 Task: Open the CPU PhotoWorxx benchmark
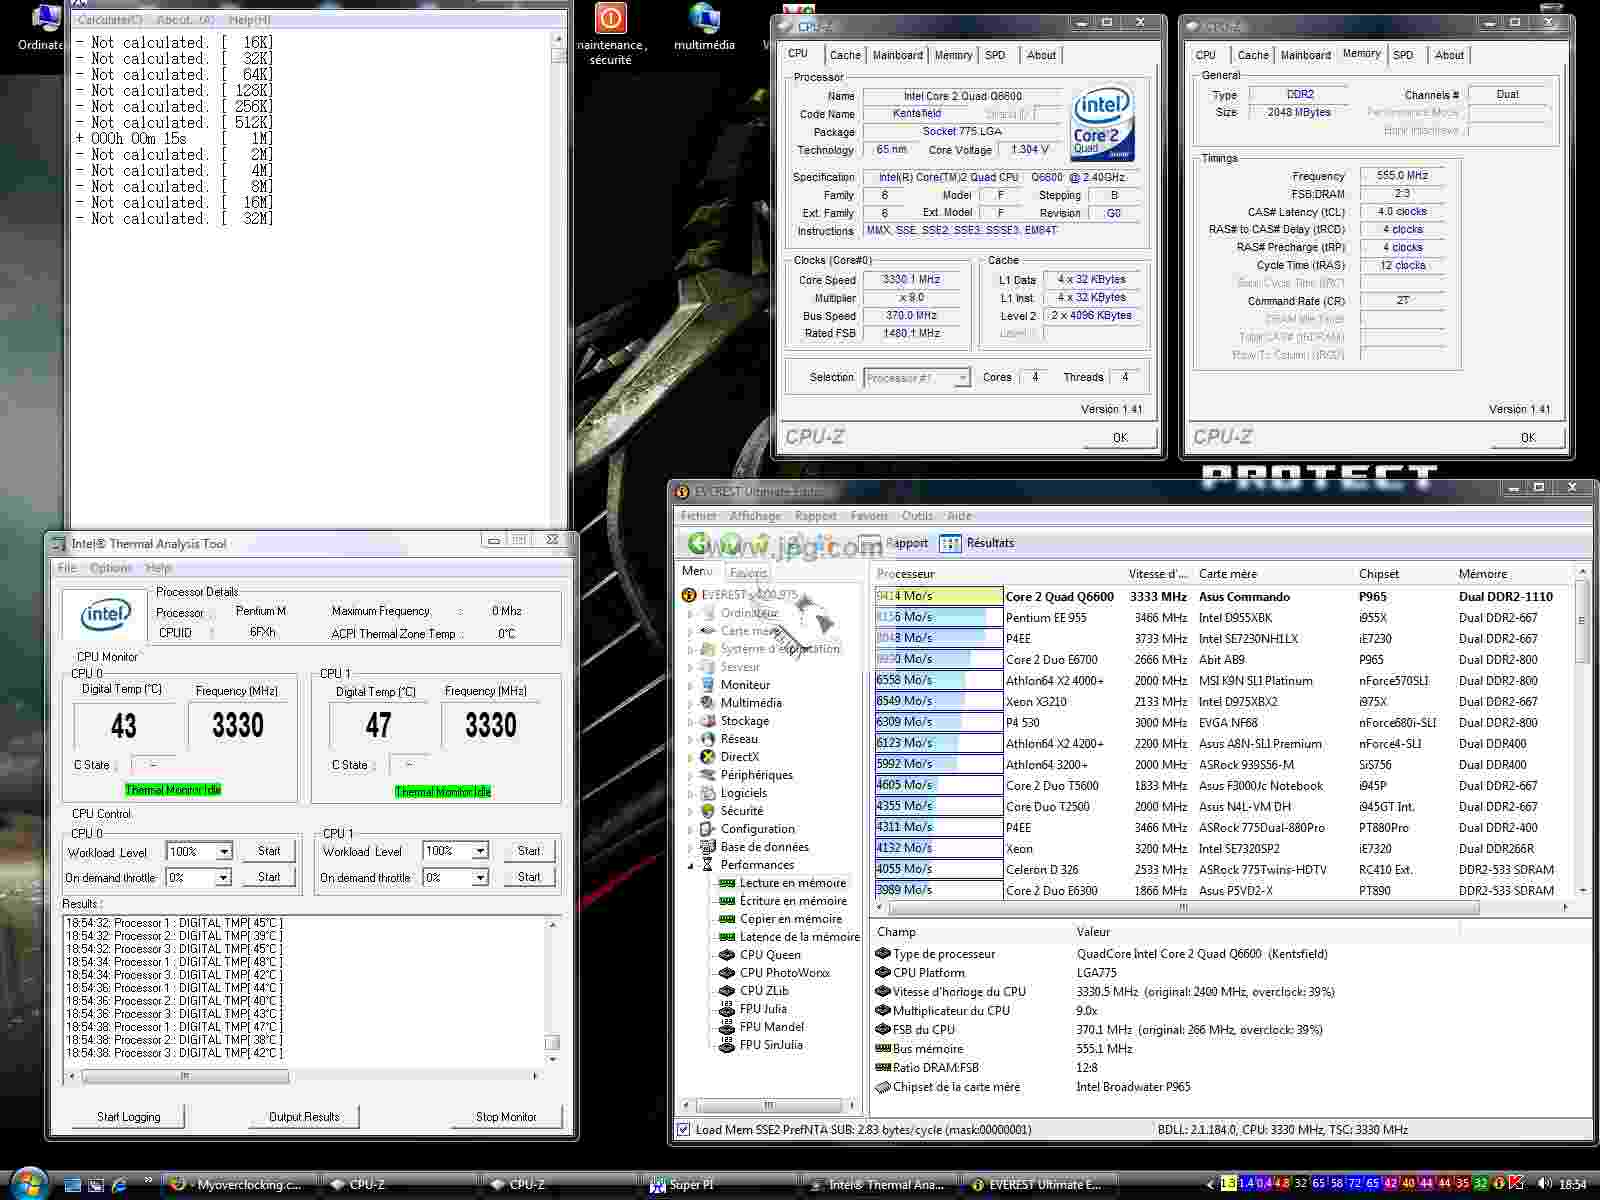click(x=785, y=973)
